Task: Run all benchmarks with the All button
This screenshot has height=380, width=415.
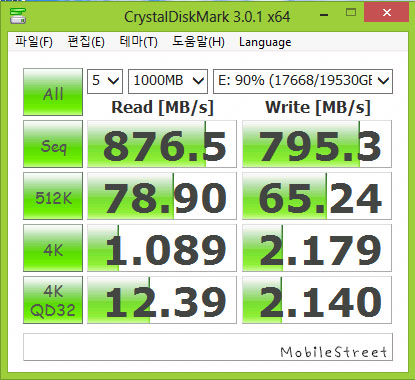Action: click(x=53, y=92)
